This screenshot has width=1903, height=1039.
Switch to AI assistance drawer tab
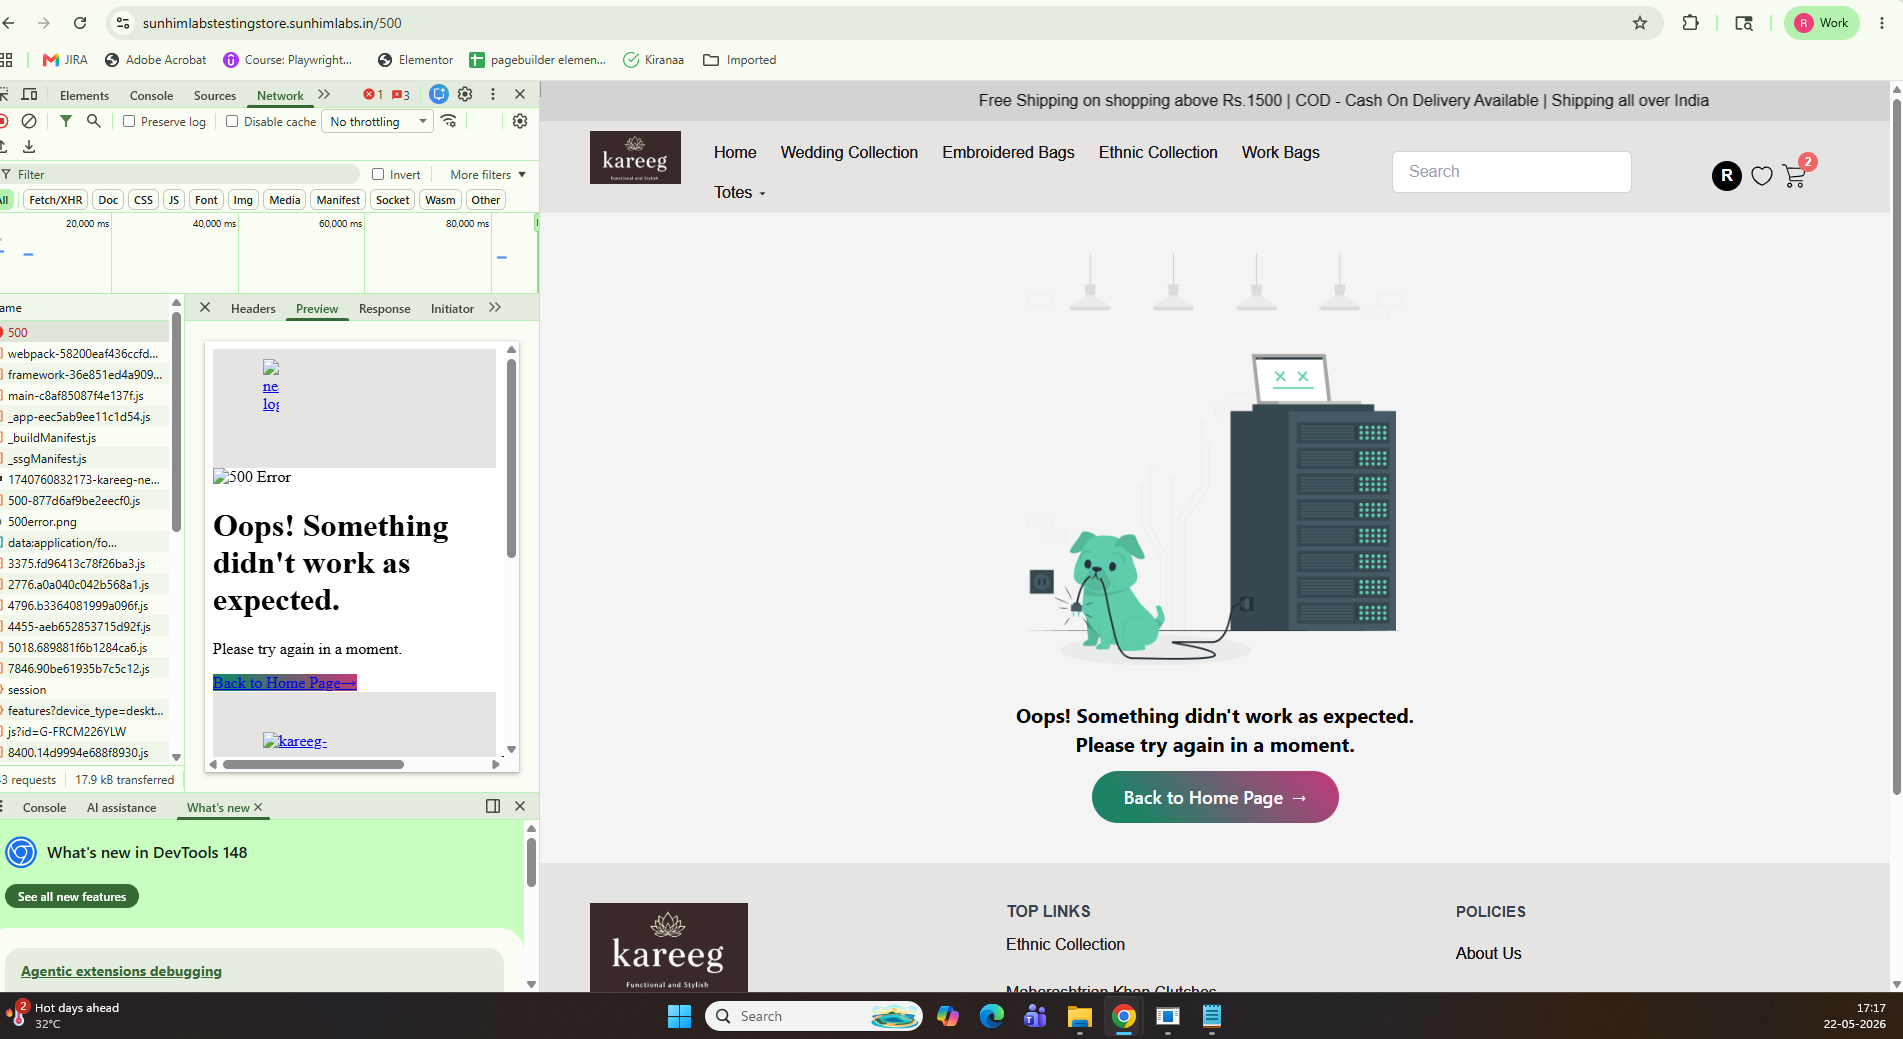click(x=121, y=808)
